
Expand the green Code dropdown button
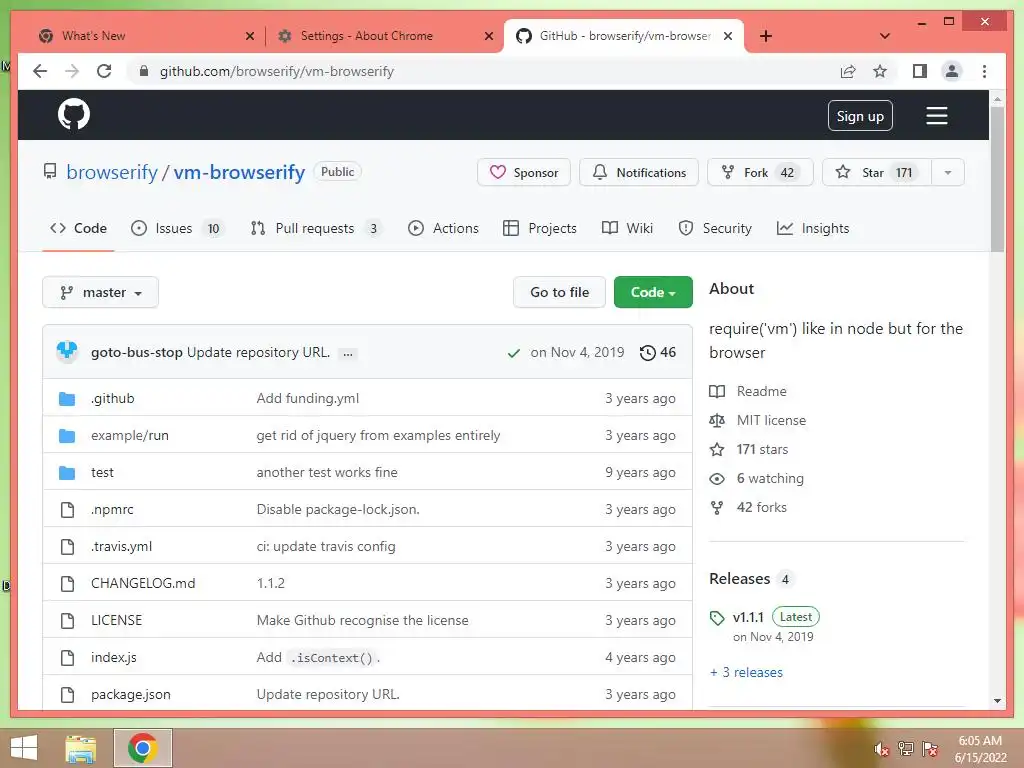(653, 293)
